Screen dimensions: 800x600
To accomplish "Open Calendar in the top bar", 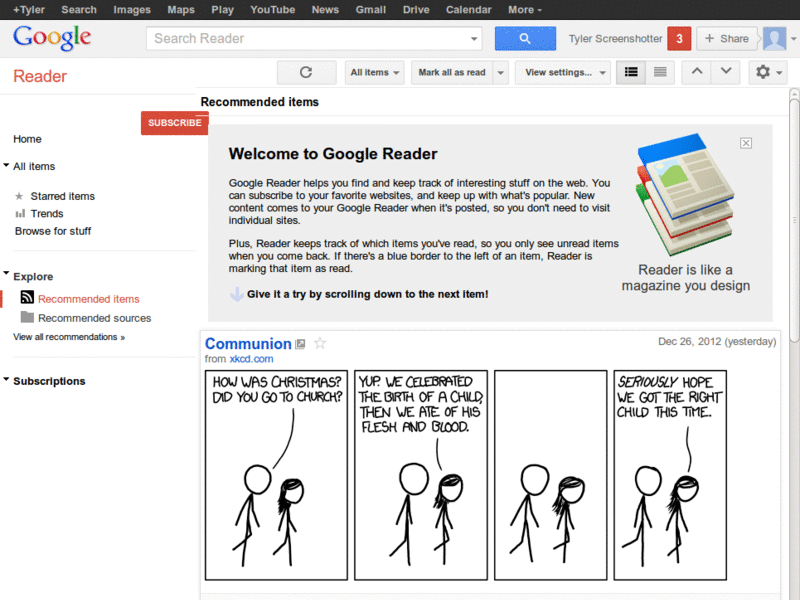I will [x=468, y=10].
